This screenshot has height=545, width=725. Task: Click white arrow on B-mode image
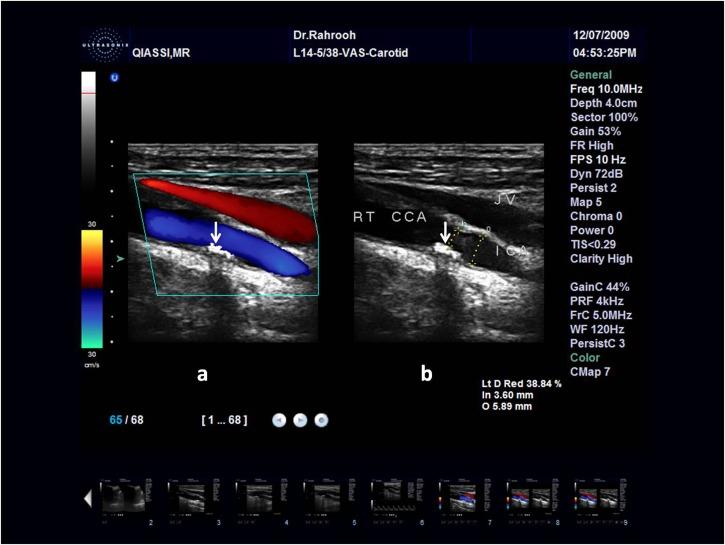click(445, 233)
